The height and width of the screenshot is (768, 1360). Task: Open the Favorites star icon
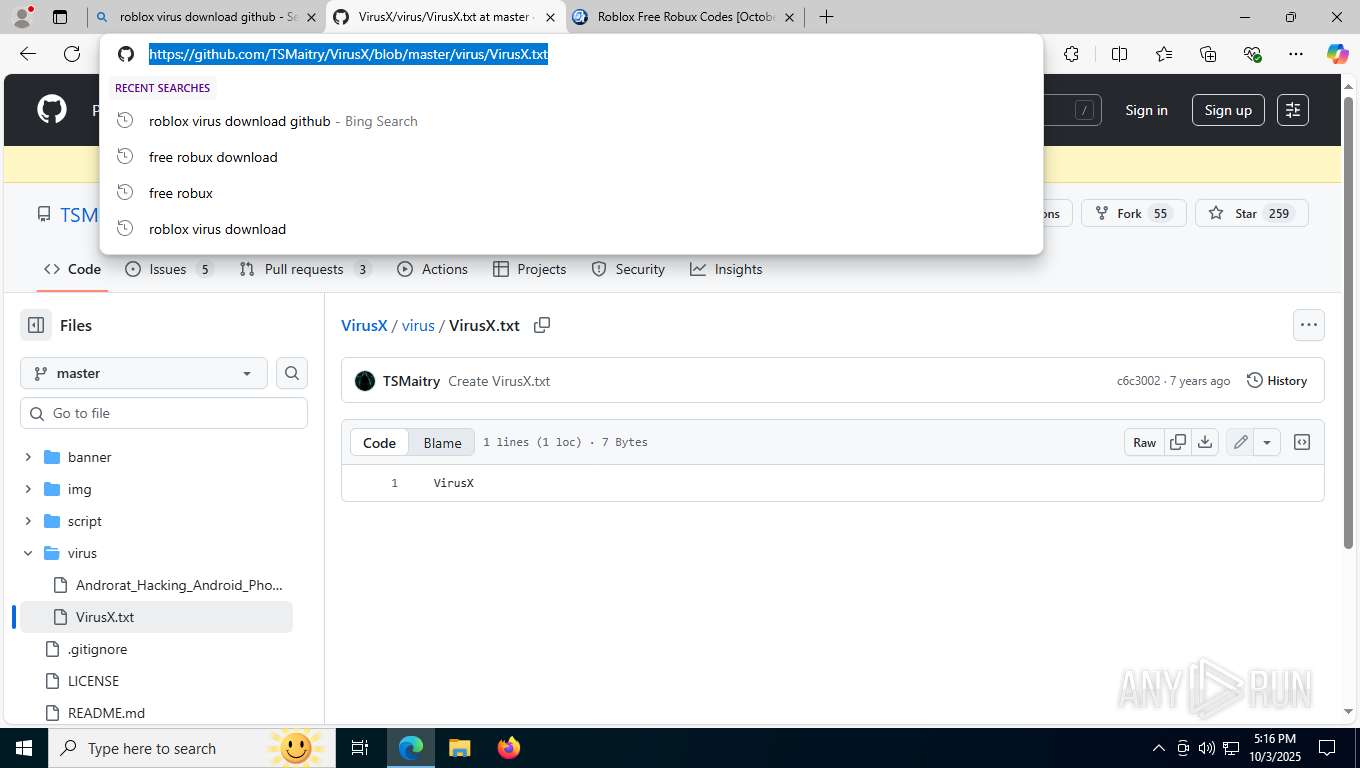pos(1164,54)
